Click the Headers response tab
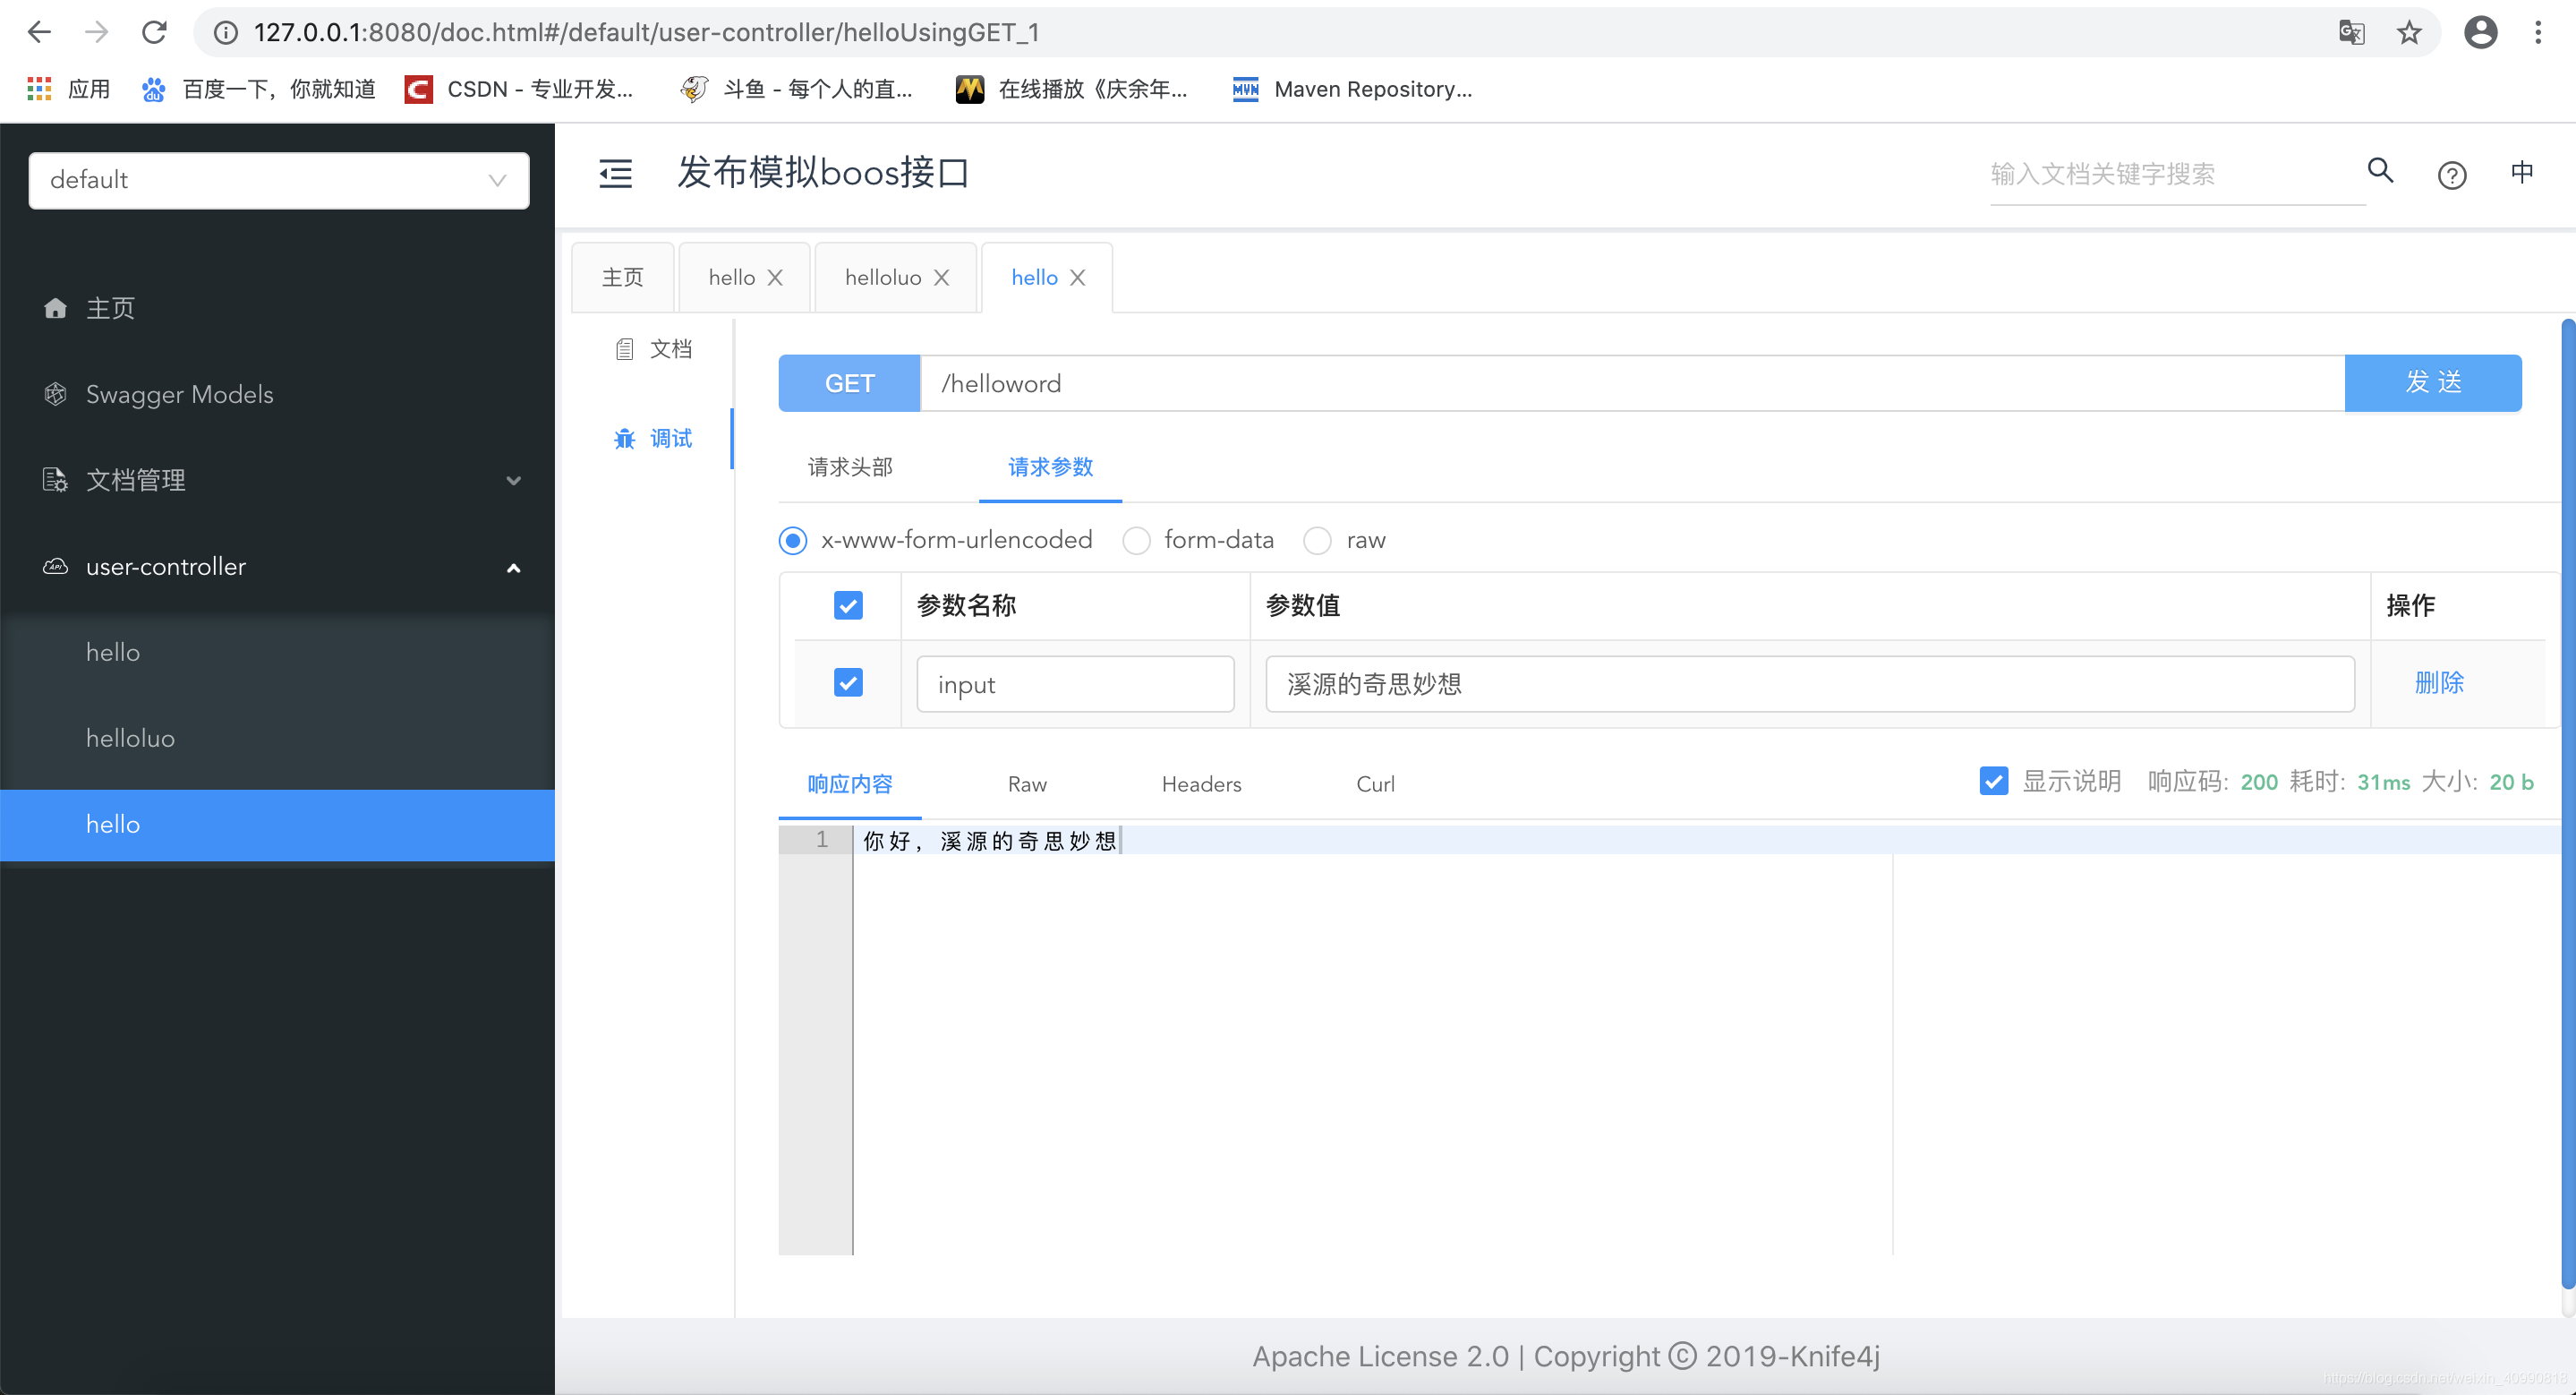Image resolution: width=2576 pixels, height=1395 pixels. pyautogui.click(x=1202, y=783)
